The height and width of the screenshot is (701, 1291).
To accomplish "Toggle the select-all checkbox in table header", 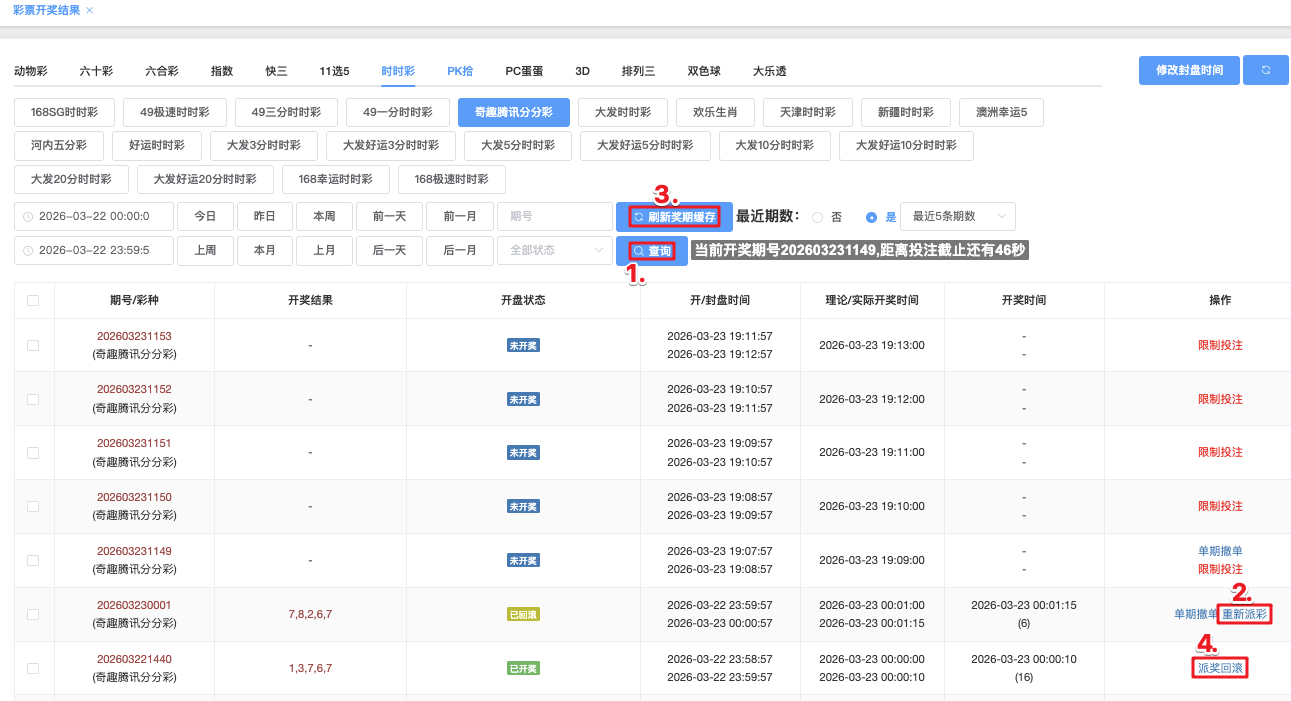I will tap(33, 300).
